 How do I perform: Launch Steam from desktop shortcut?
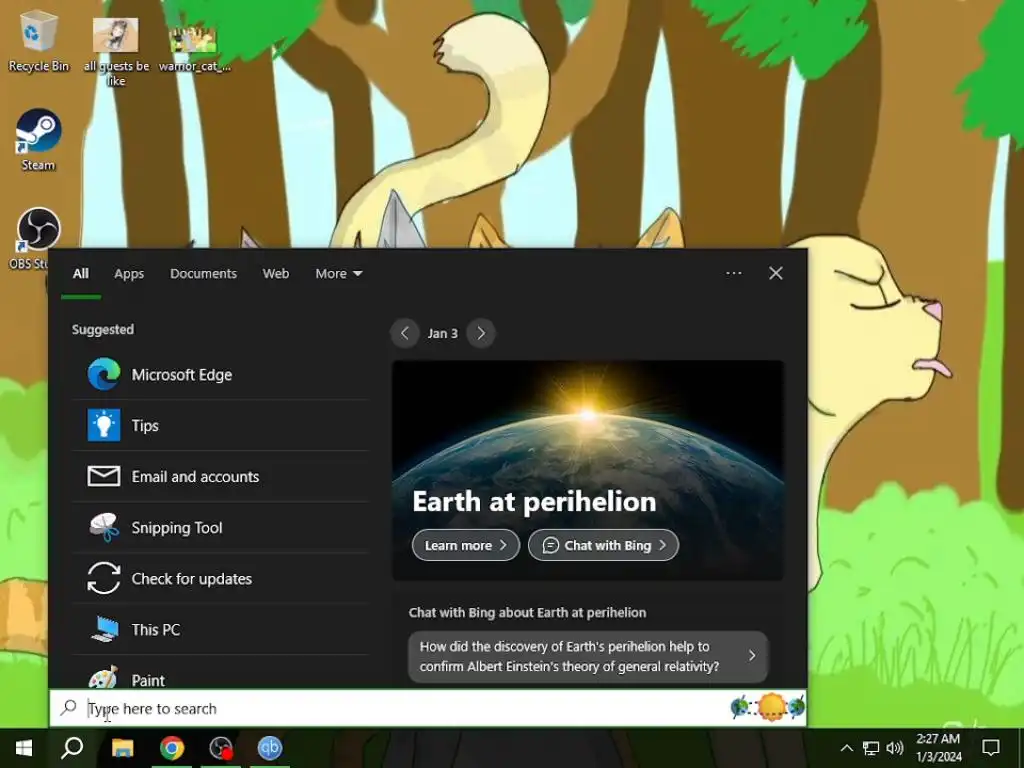[39, 140]
